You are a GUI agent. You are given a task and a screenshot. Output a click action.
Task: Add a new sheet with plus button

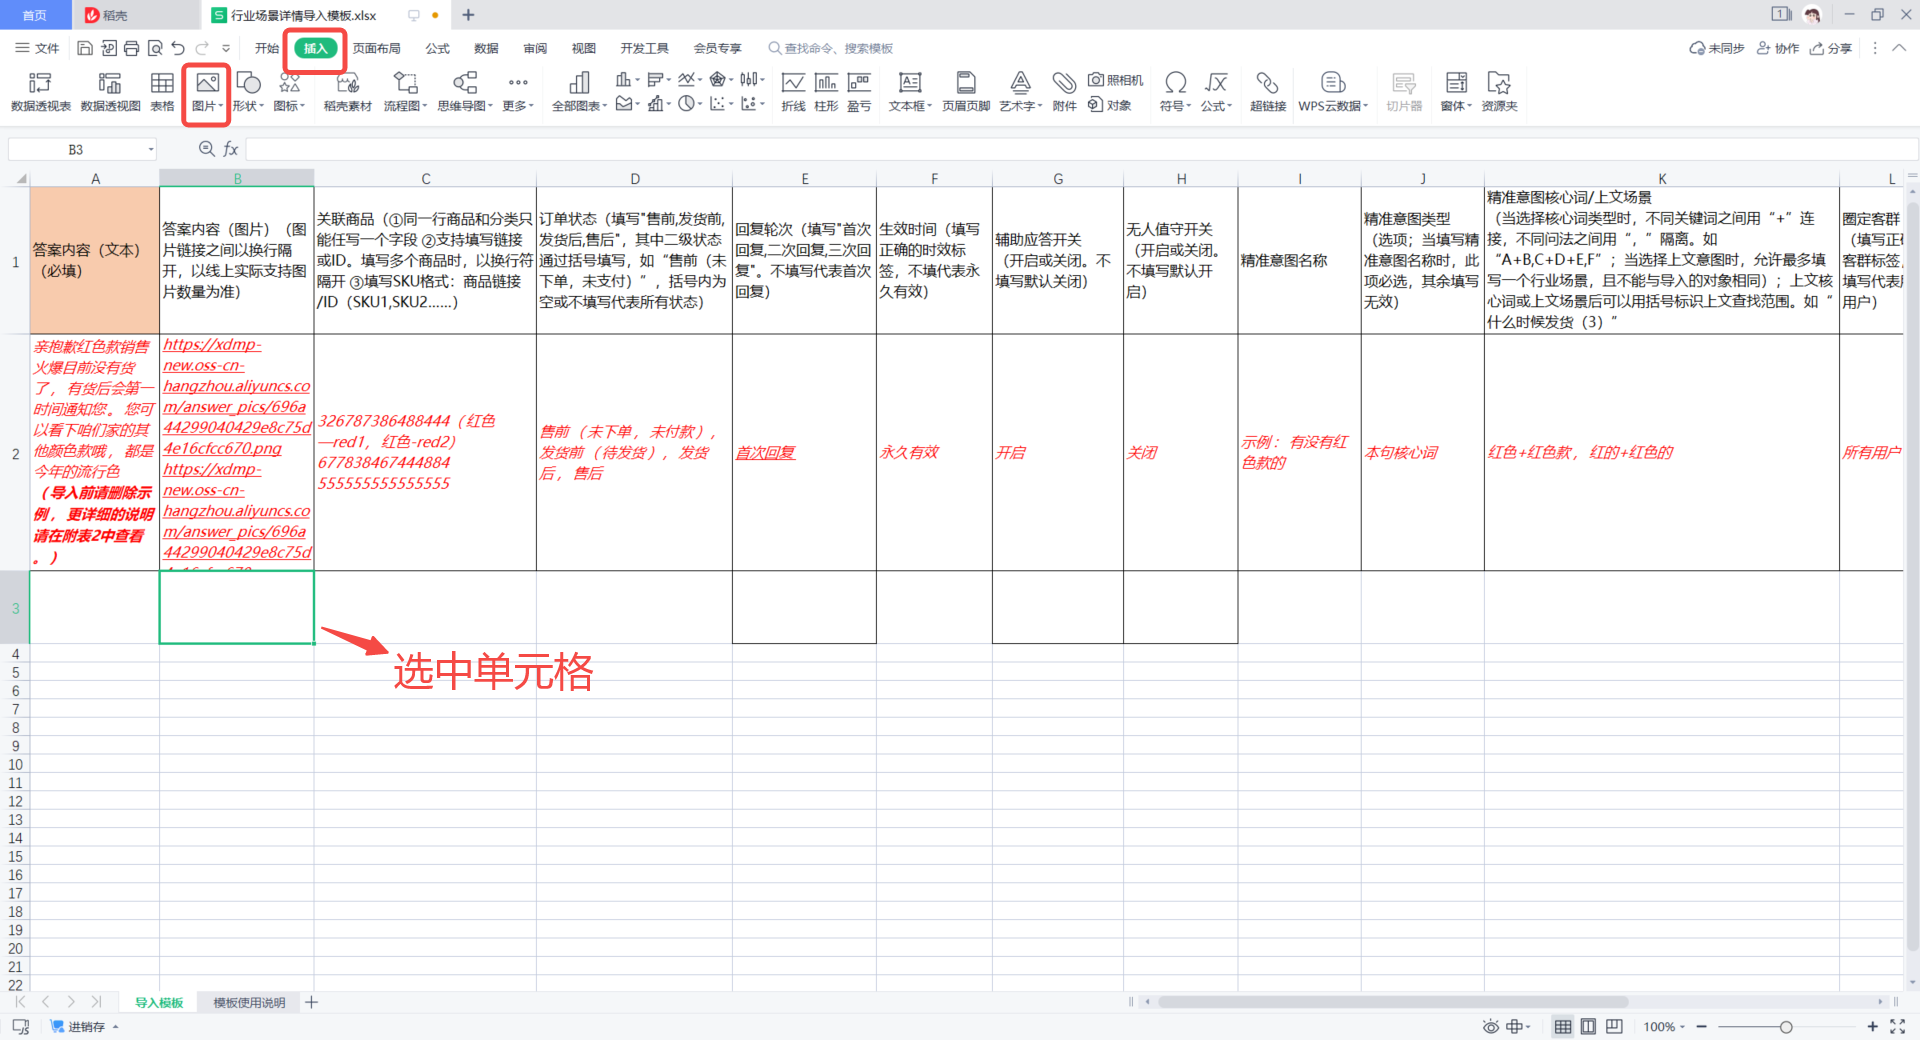[x=312, y=1002]
